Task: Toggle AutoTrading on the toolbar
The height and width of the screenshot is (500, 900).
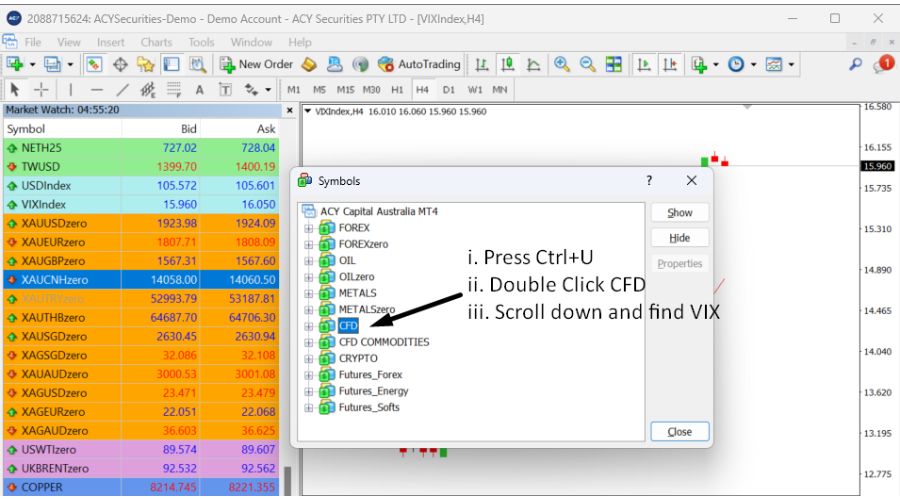Action: (420, 64)
